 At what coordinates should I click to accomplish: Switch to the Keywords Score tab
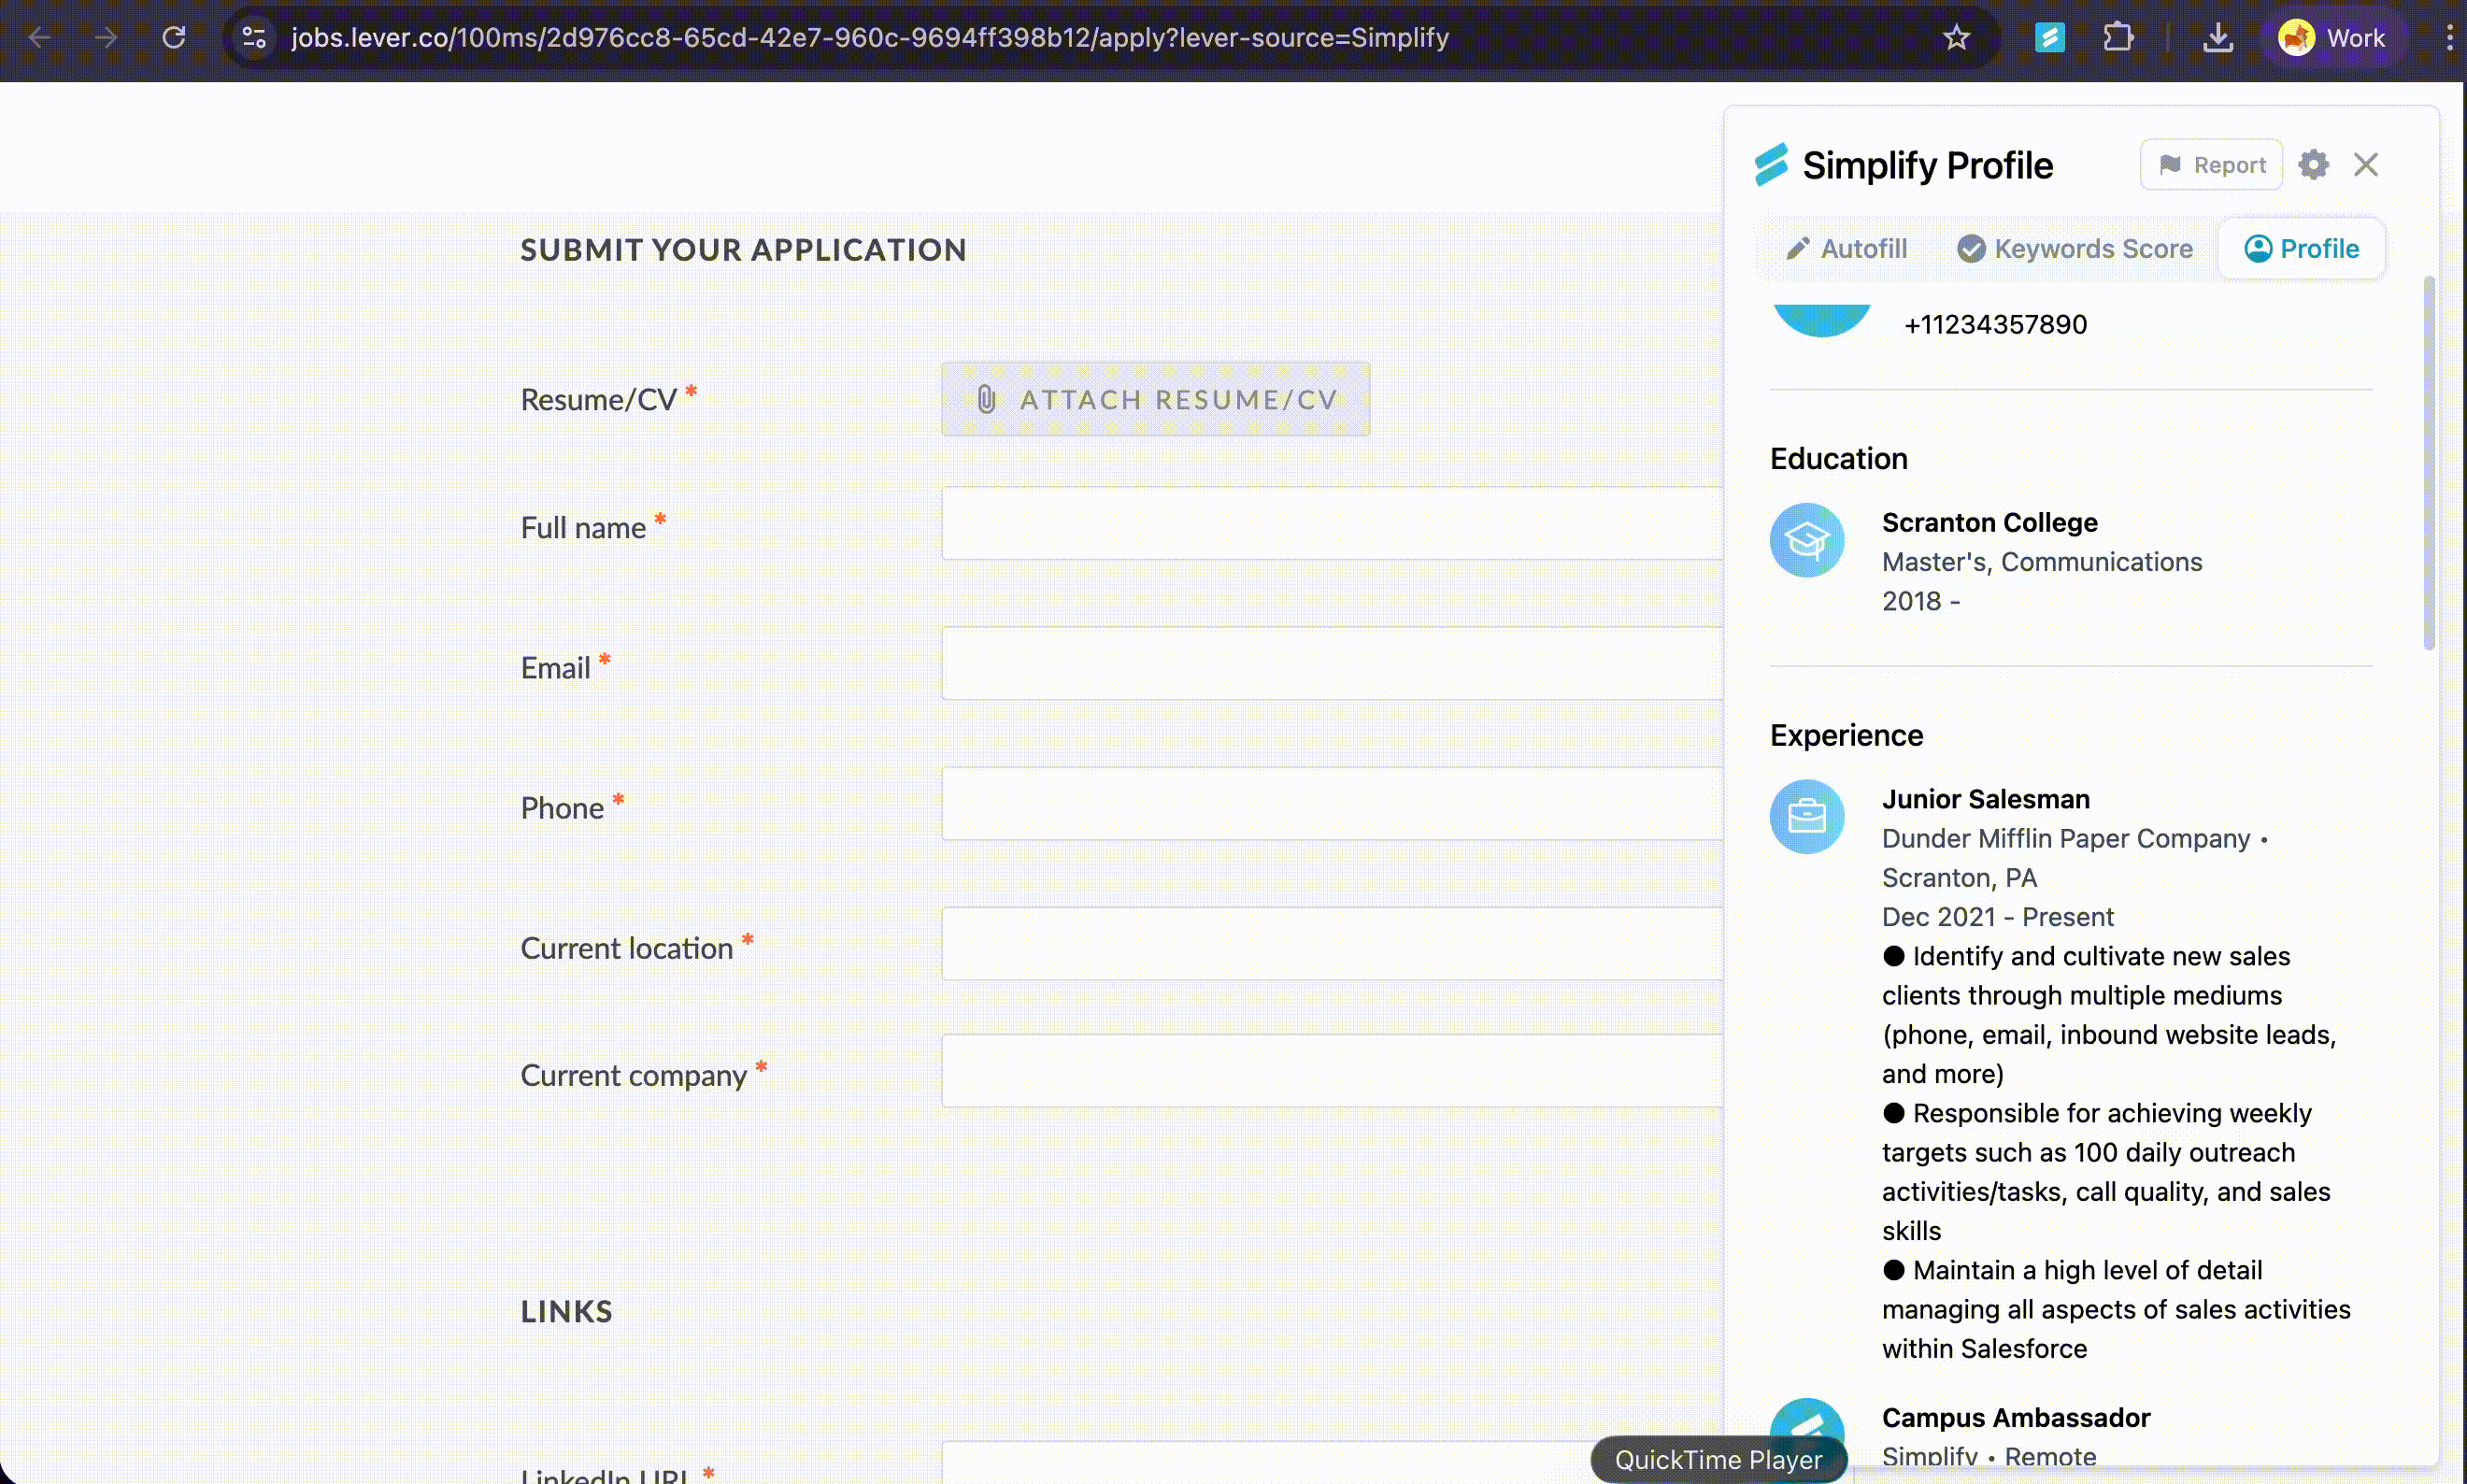tap(2075, 248)
